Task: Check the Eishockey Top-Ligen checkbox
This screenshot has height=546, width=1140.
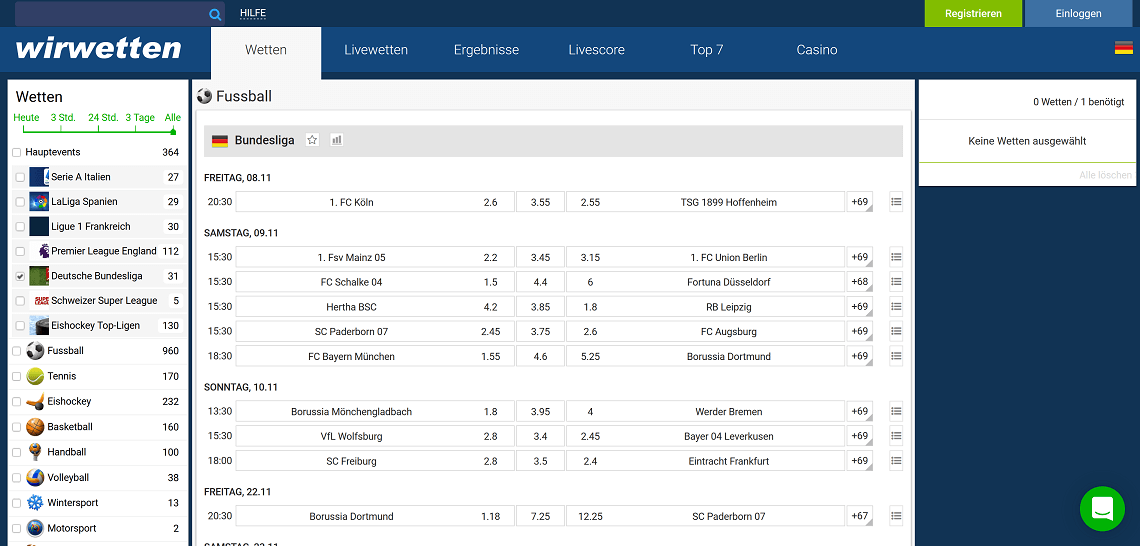Action: click(20, 326)
